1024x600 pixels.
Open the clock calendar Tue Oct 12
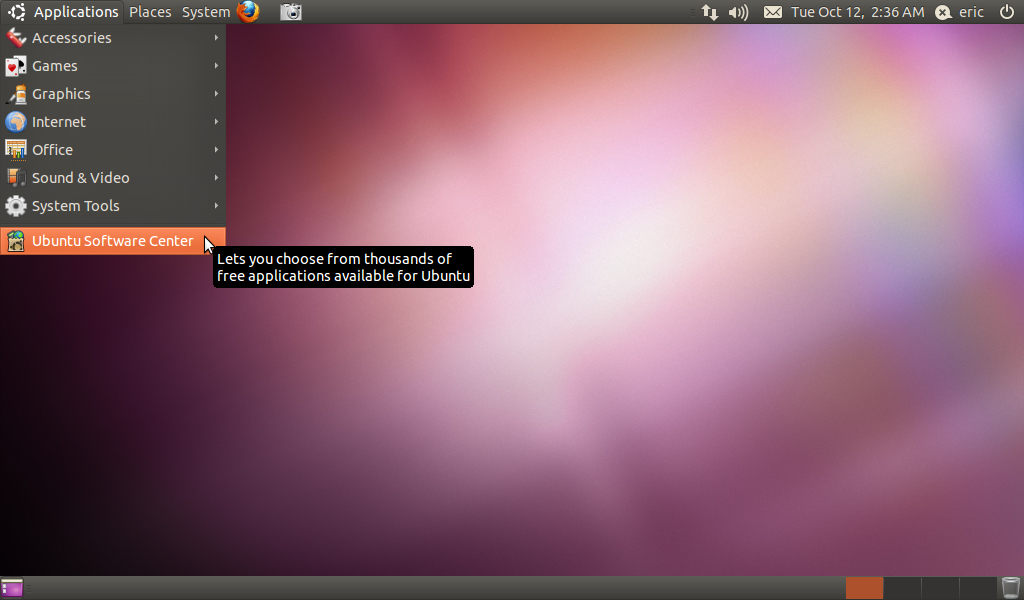[857, 12]
